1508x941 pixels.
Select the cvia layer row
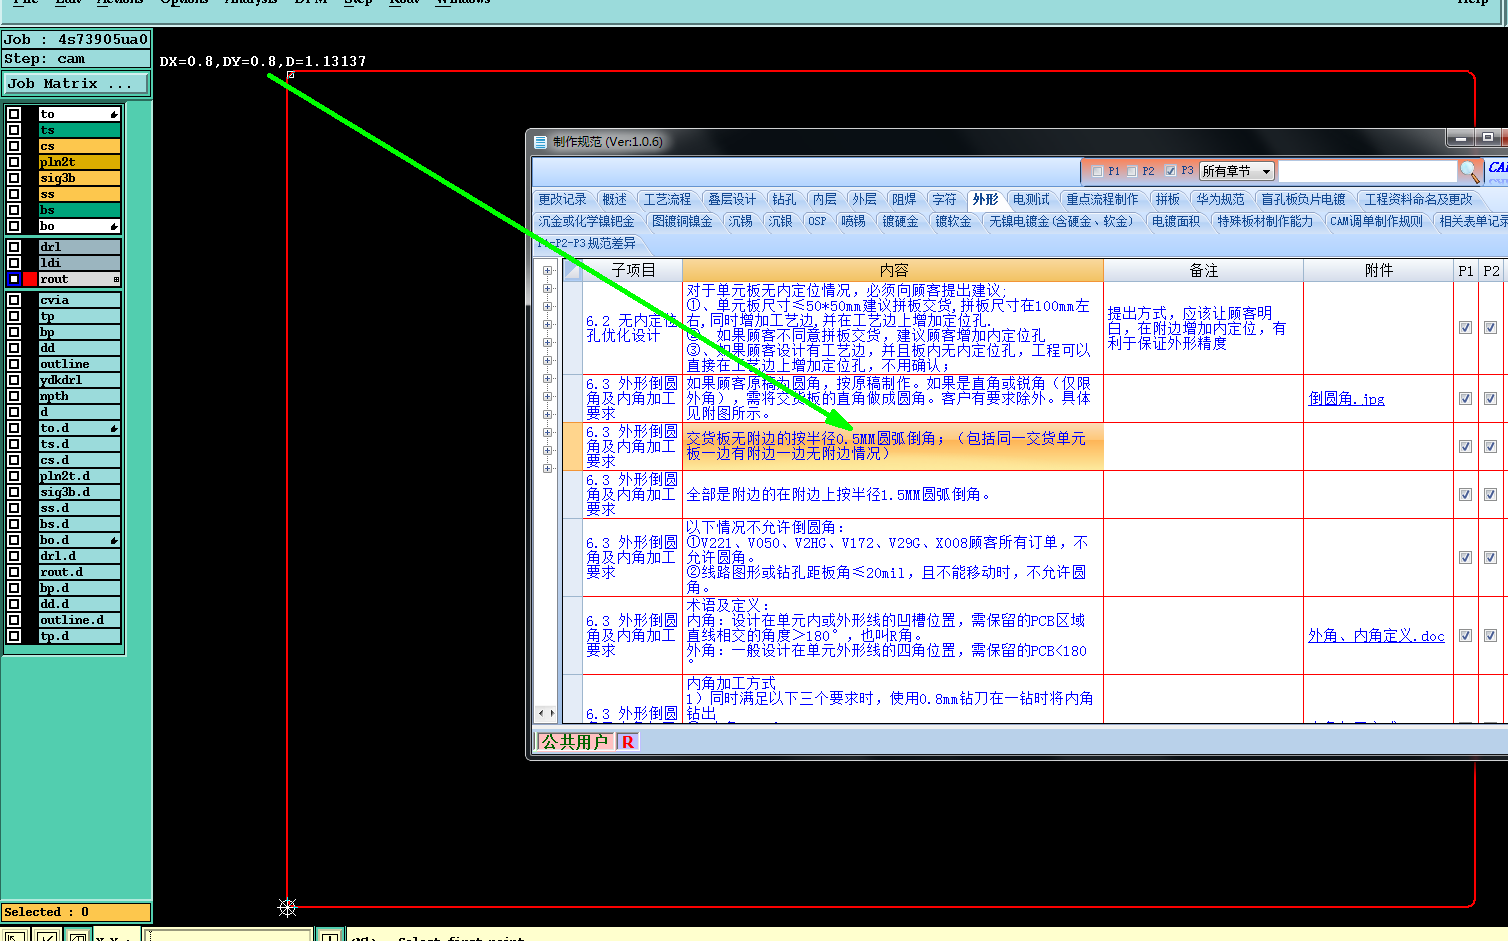tap(79, 300)
